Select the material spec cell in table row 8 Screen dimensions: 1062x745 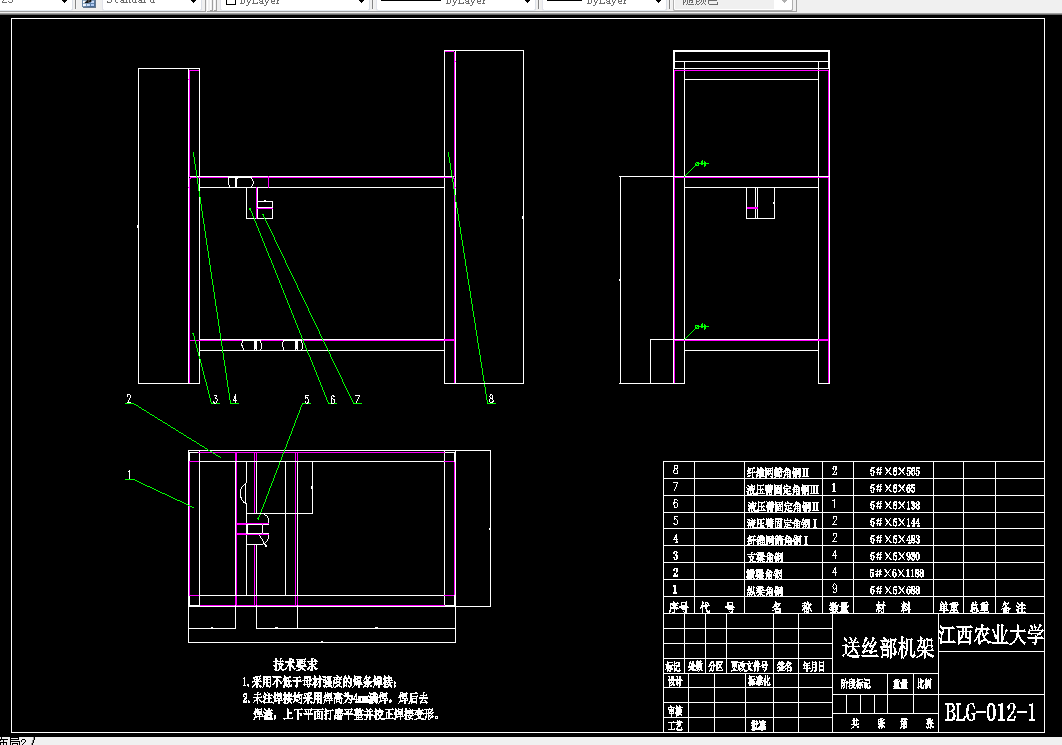(x=895, y=471)
